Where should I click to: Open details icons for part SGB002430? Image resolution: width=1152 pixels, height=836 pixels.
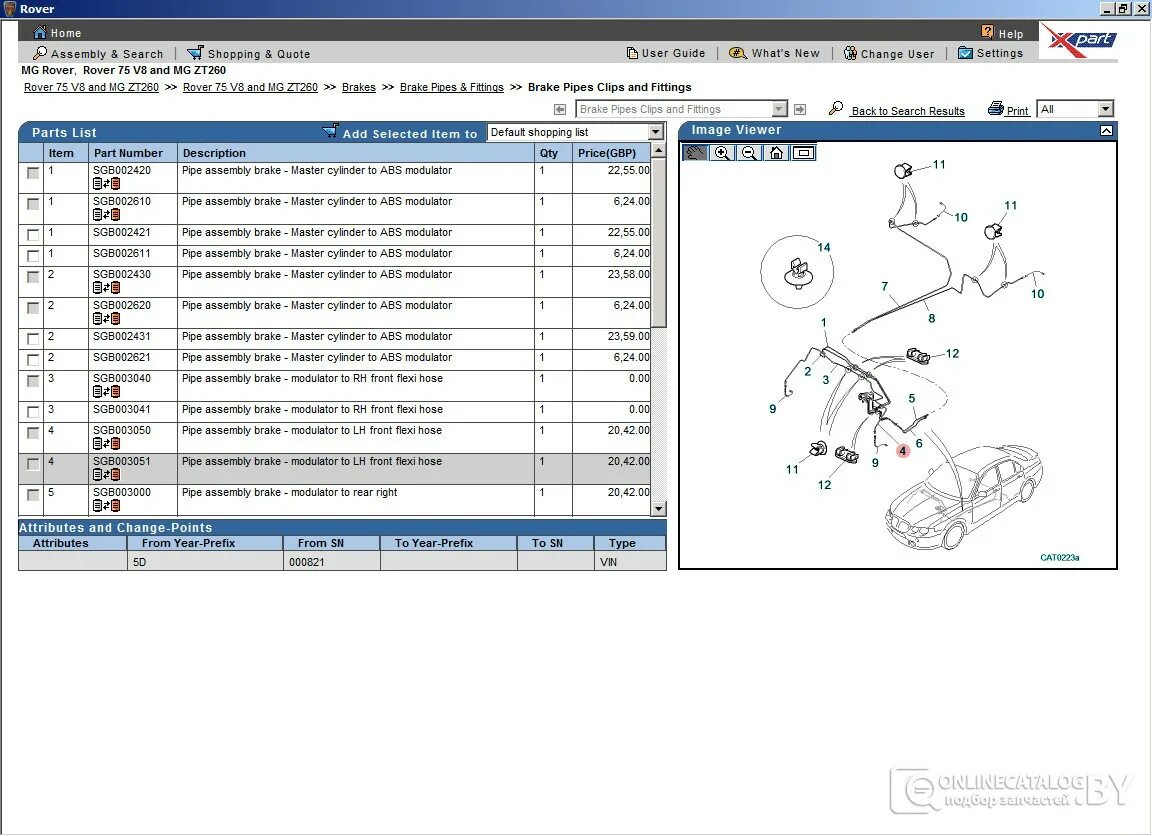tap(107, 287)
